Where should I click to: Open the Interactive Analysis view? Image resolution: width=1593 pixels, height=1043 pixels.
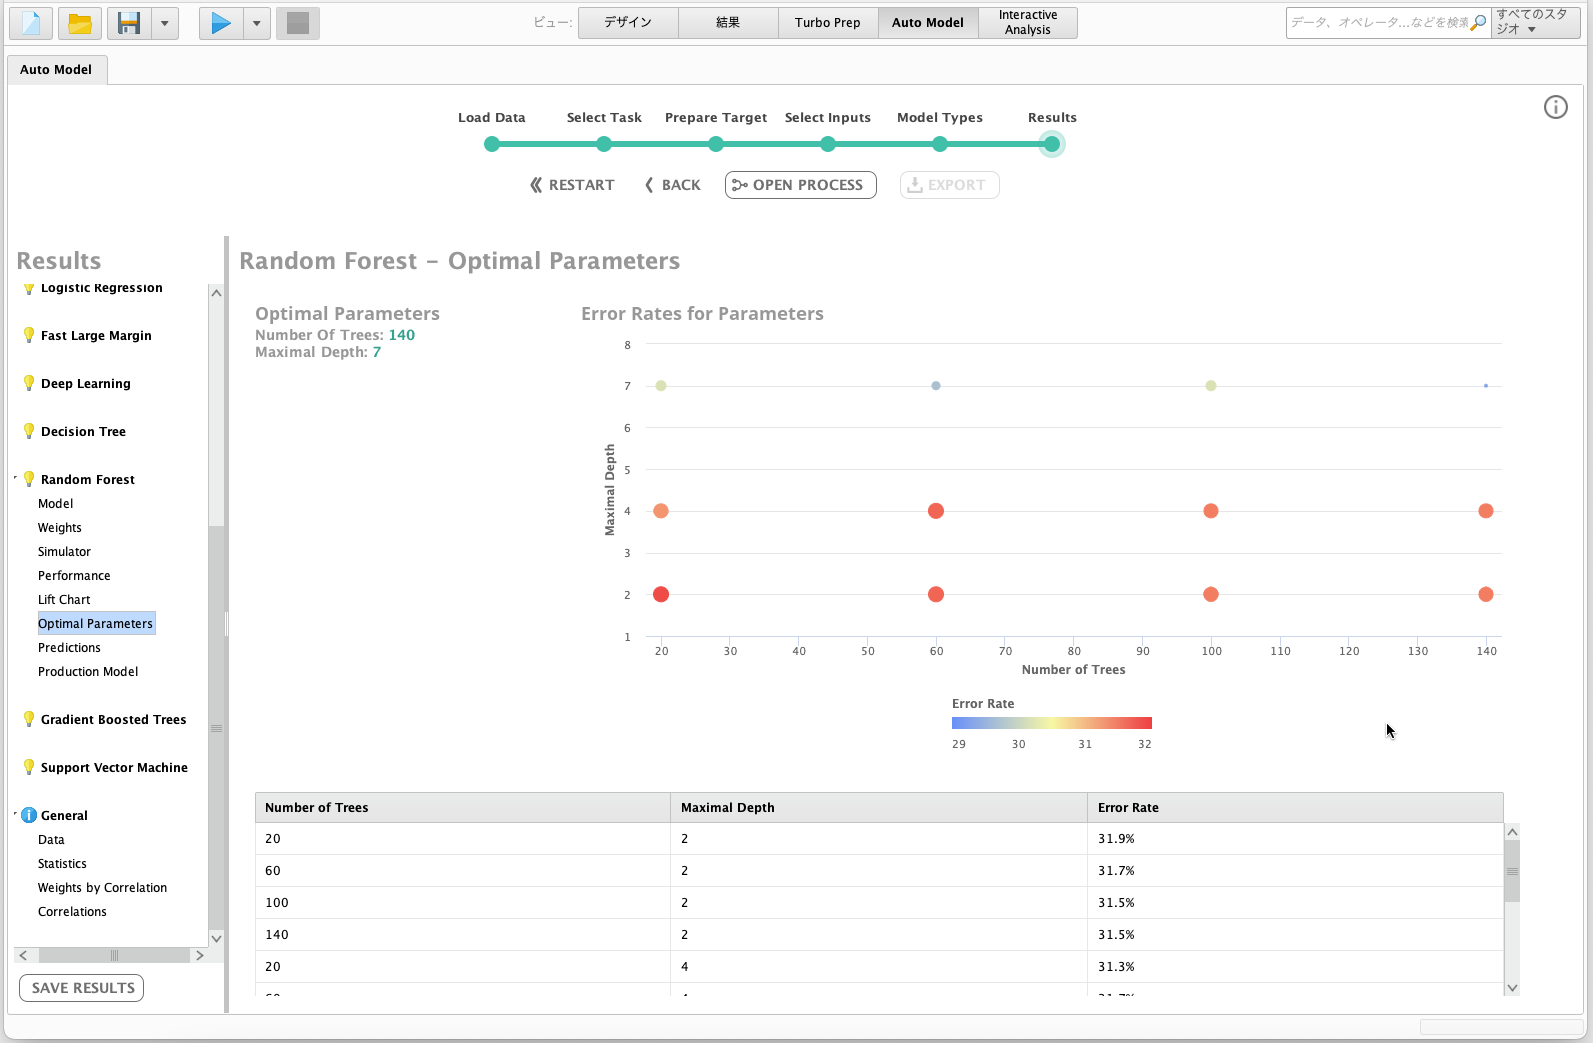click(1028, 23)
